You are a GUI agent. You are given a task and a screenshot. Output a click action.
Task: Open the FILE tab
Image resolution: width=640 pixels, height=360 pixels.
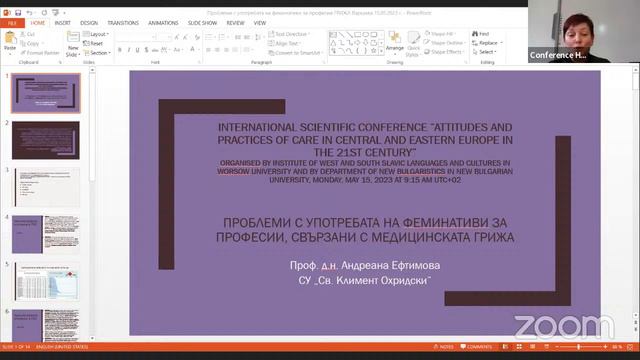pos(12,23)
